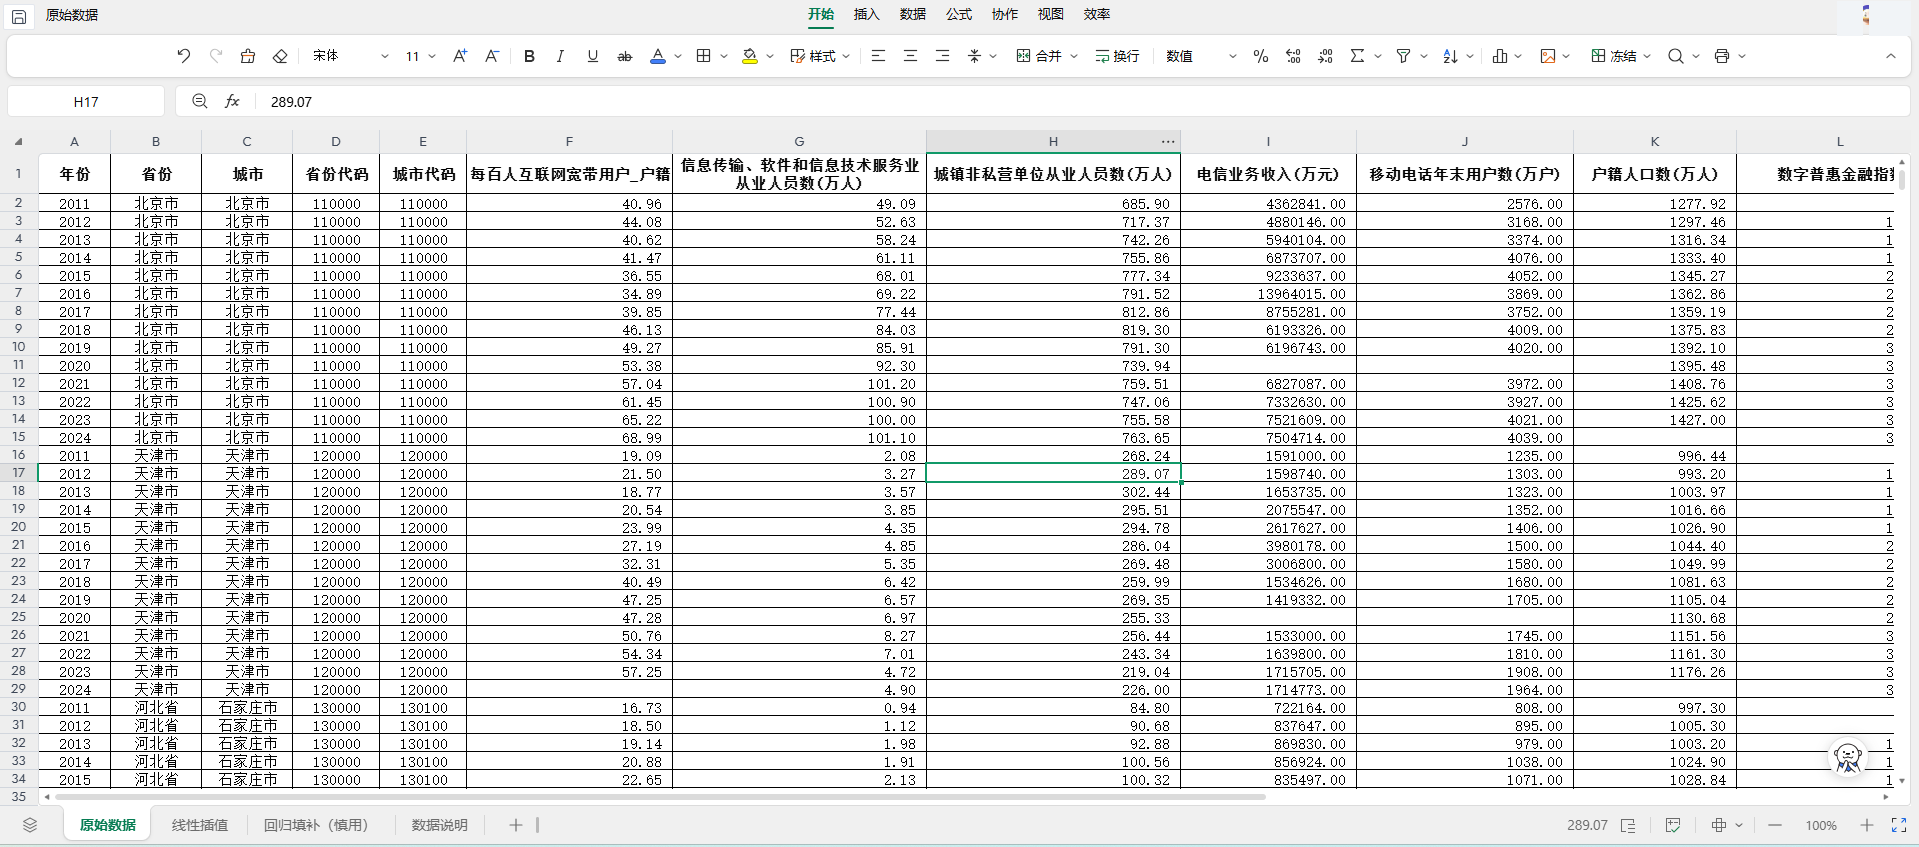The height and width of the screenshot is (847, 1919).
Task: Toggle italic formatting
Action: pos(560,56)
